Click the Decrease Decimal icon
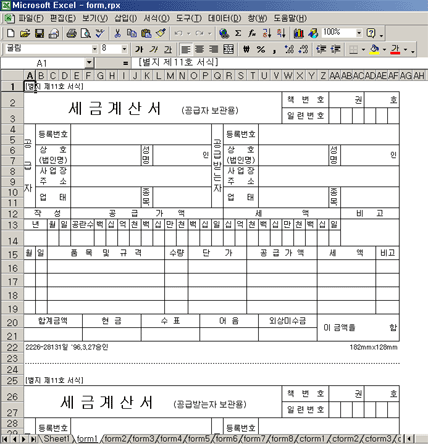 [303, 50]
